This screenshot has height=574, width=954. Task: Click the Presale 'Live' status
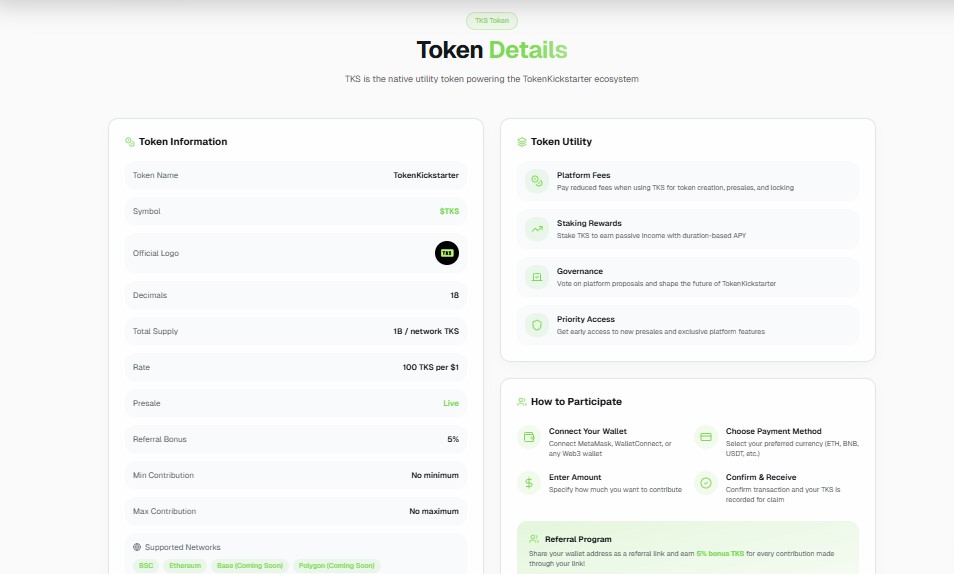coord(451,403)
